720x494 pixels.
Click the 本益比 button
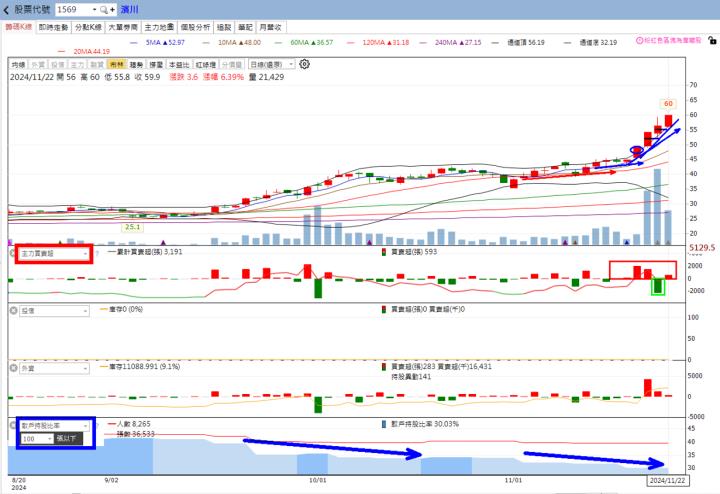(181, 63)
